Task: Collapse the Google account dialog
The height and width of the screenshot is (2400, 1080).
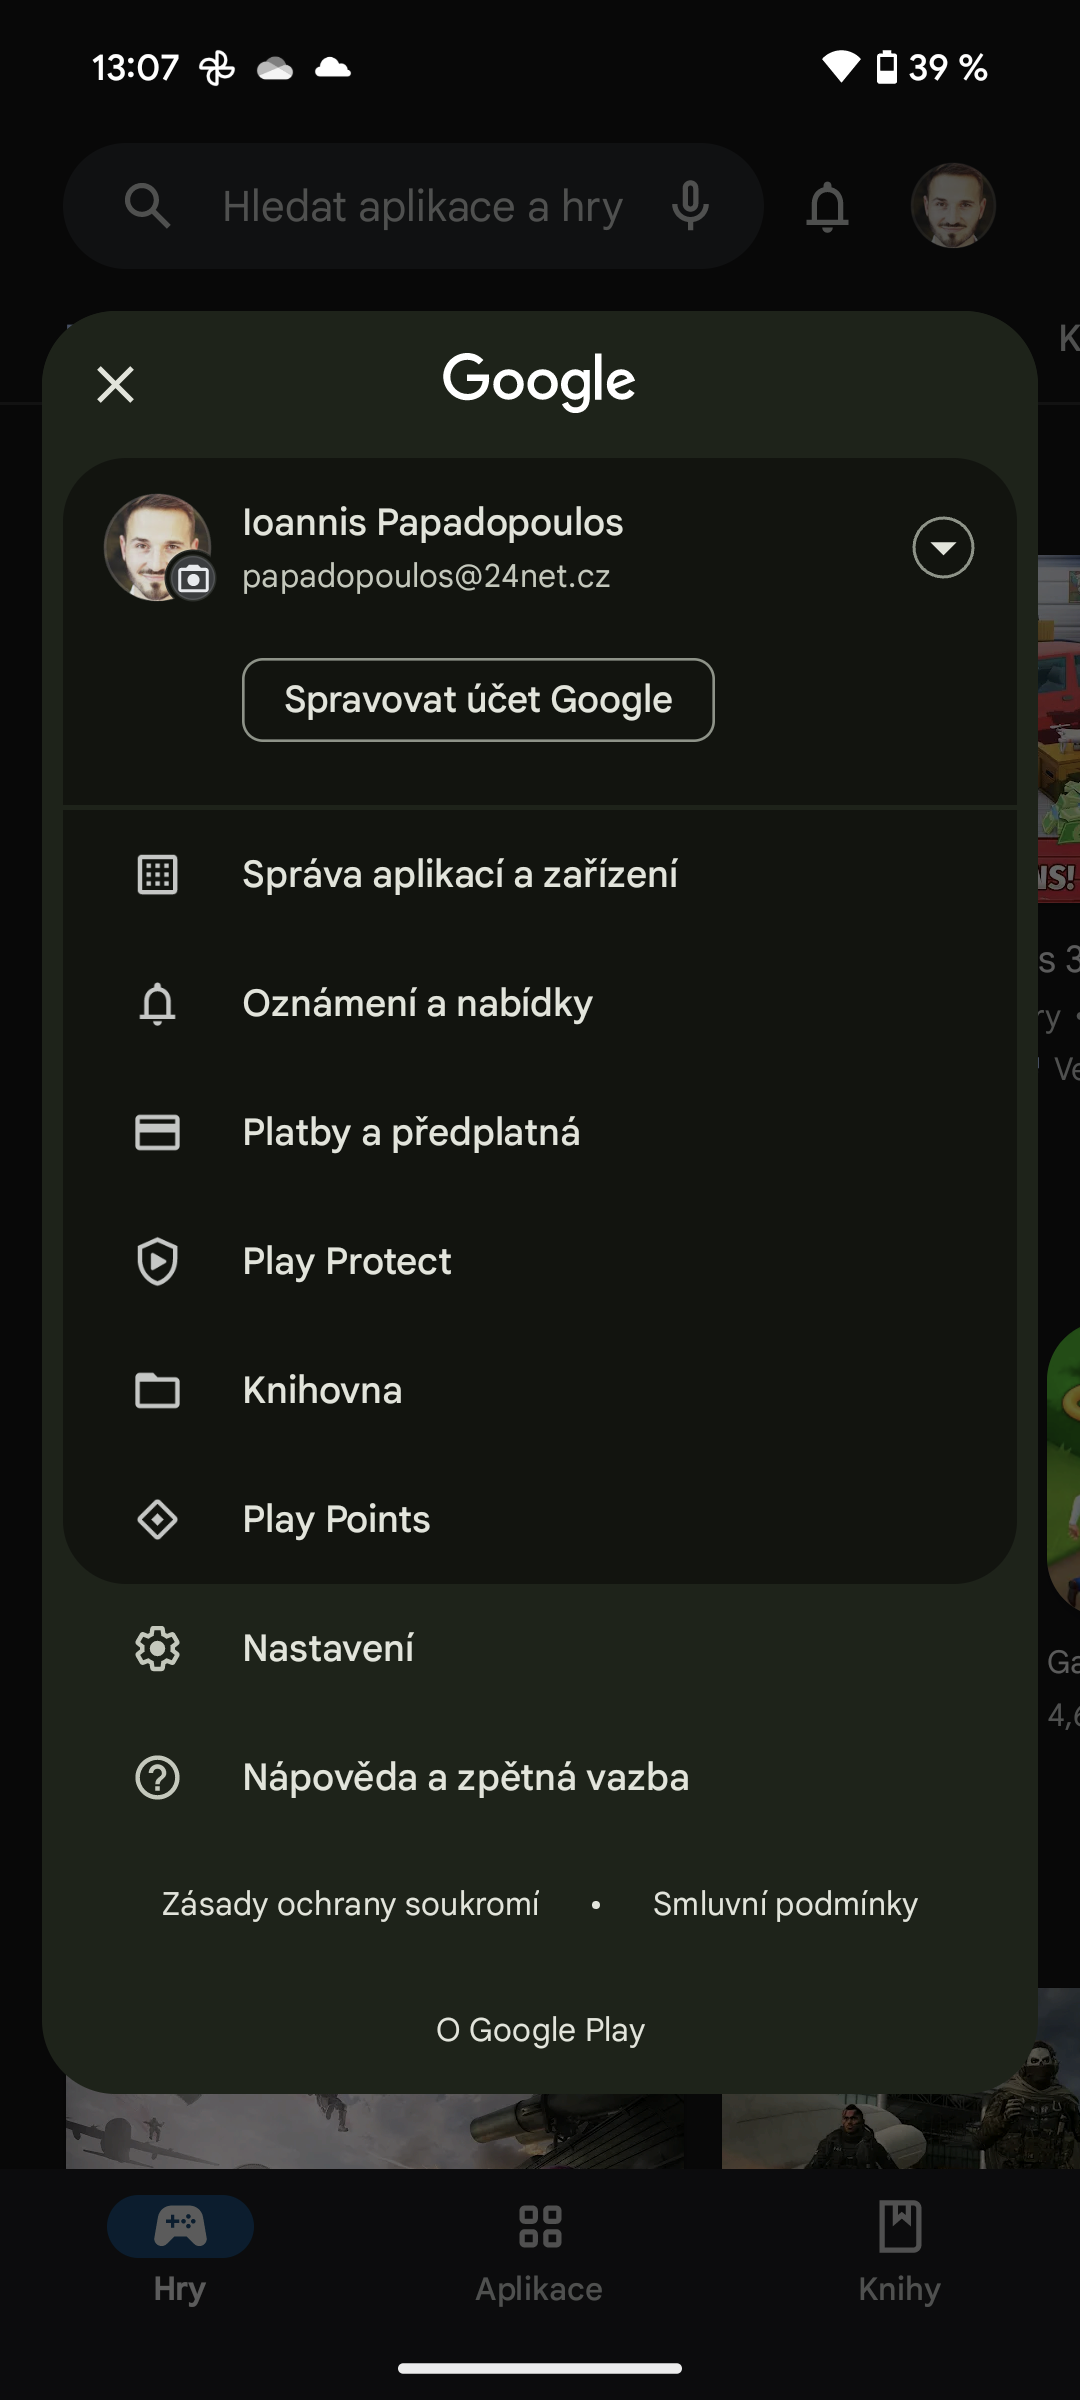Action: pos(115,384)
